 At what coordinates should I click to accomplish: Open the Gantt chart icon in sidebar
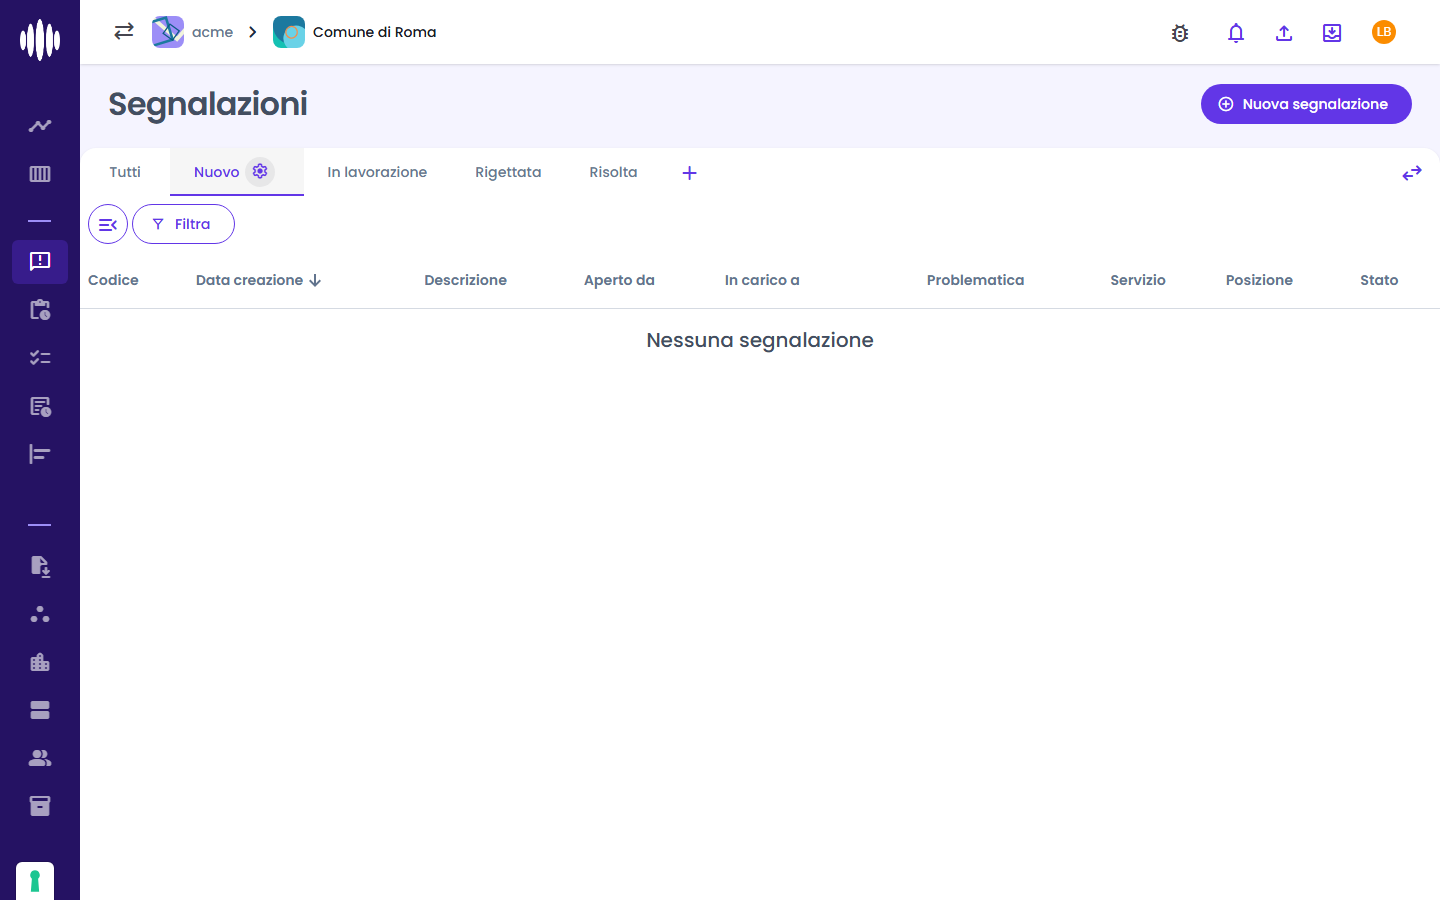[x=40, y=454]
